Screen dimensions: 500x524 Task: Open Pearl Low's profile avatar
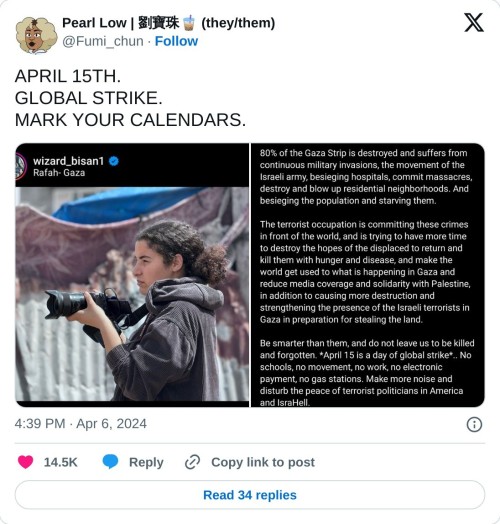[36, 35]
